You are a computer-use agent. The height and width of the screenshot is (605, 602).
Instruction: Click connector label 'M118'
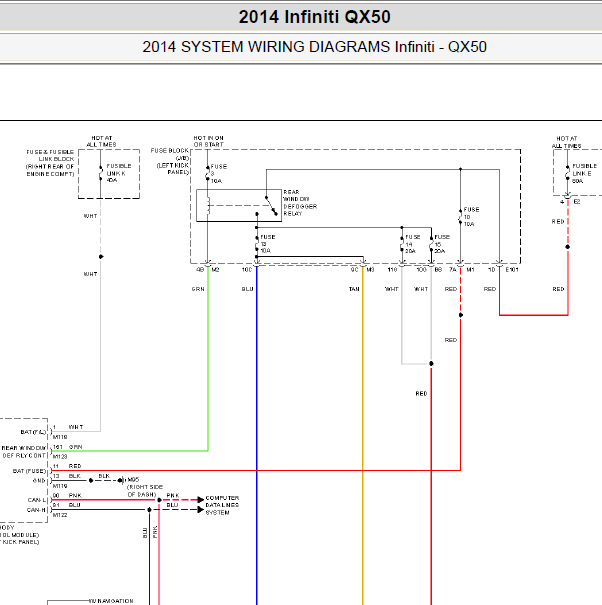(x=60, y=437)
